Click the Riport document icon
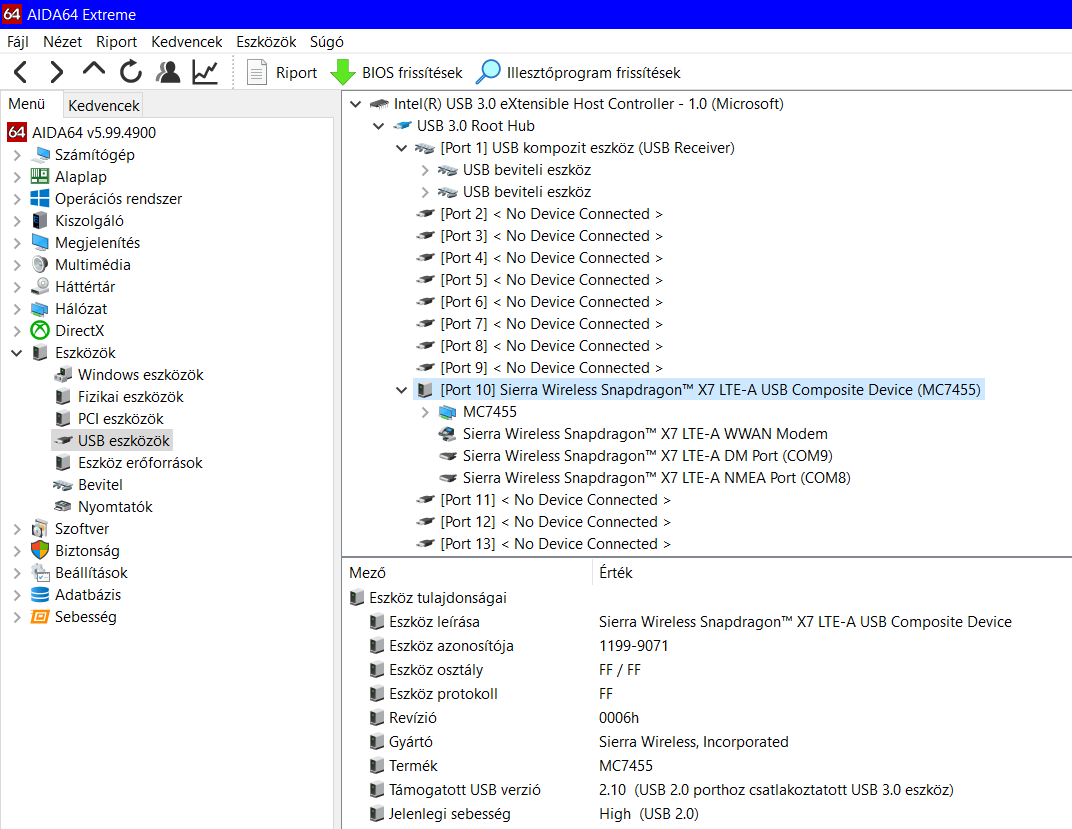This screenshot has width=1072, height=829. [256, 72]
